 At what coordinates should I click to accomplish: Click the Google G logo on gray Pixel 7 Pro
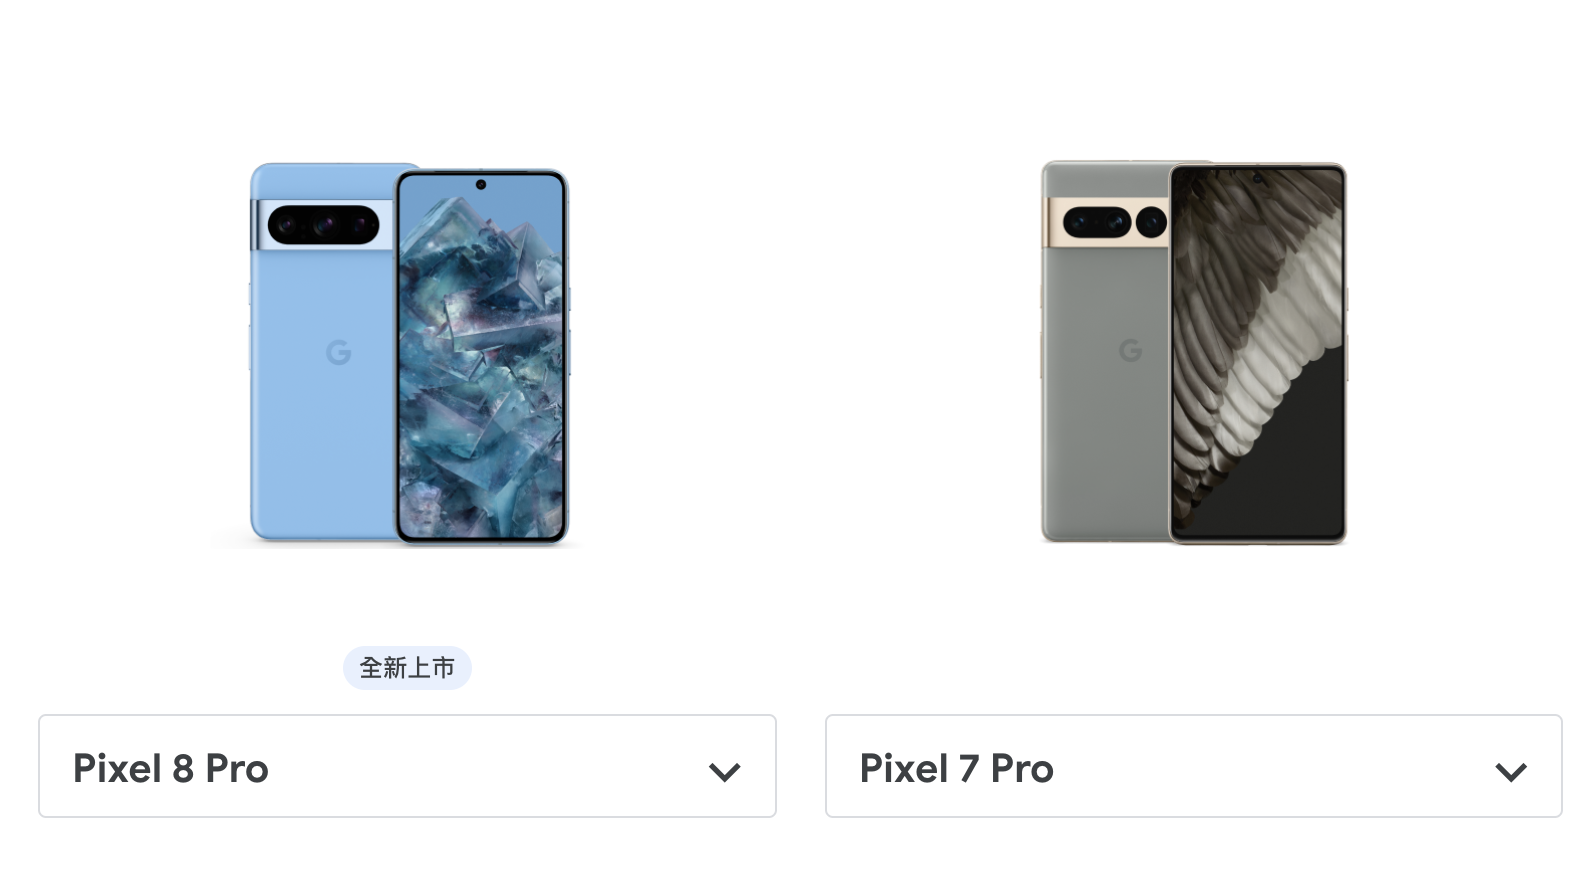(x=1130, y=350)
